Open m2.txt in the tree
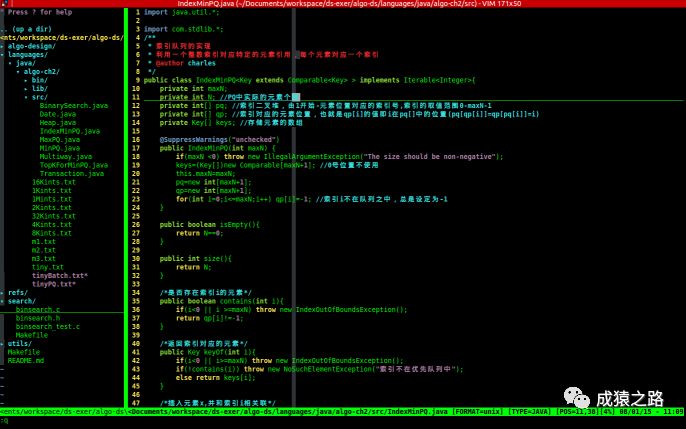Viewport: 686px width, 429px height. 43,250
